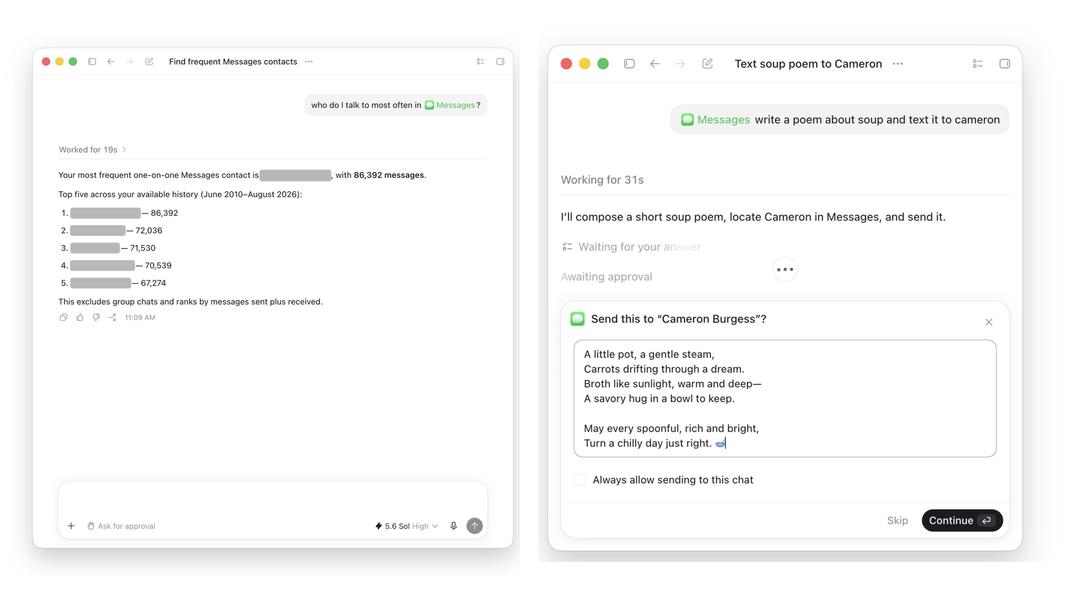Click the 'Working for 31s' status line

602,180
